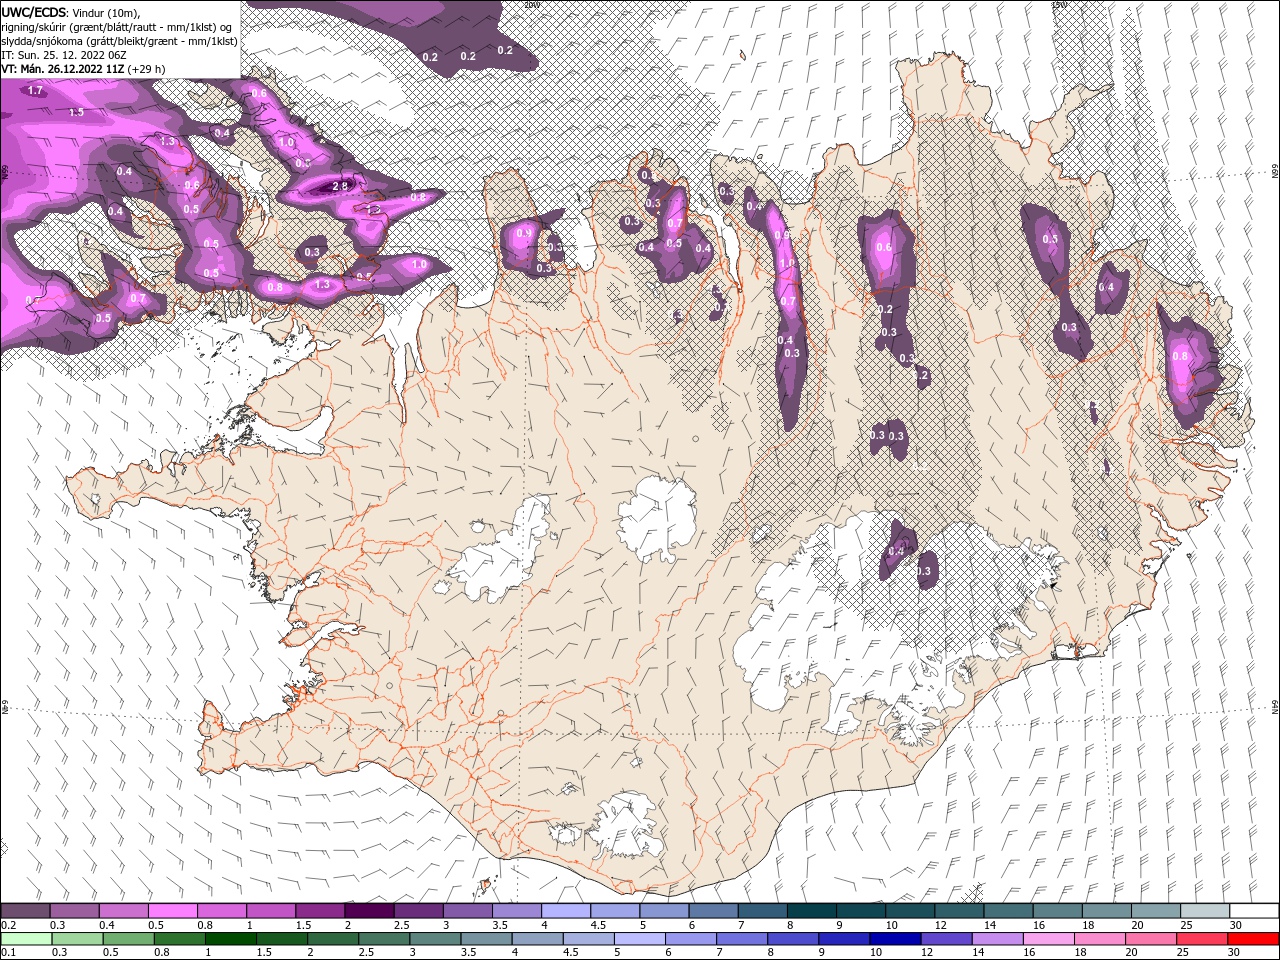Pick the white snow legend swatch at 30
This screenshot has width=1280, height=960.
coord(1255,911)
